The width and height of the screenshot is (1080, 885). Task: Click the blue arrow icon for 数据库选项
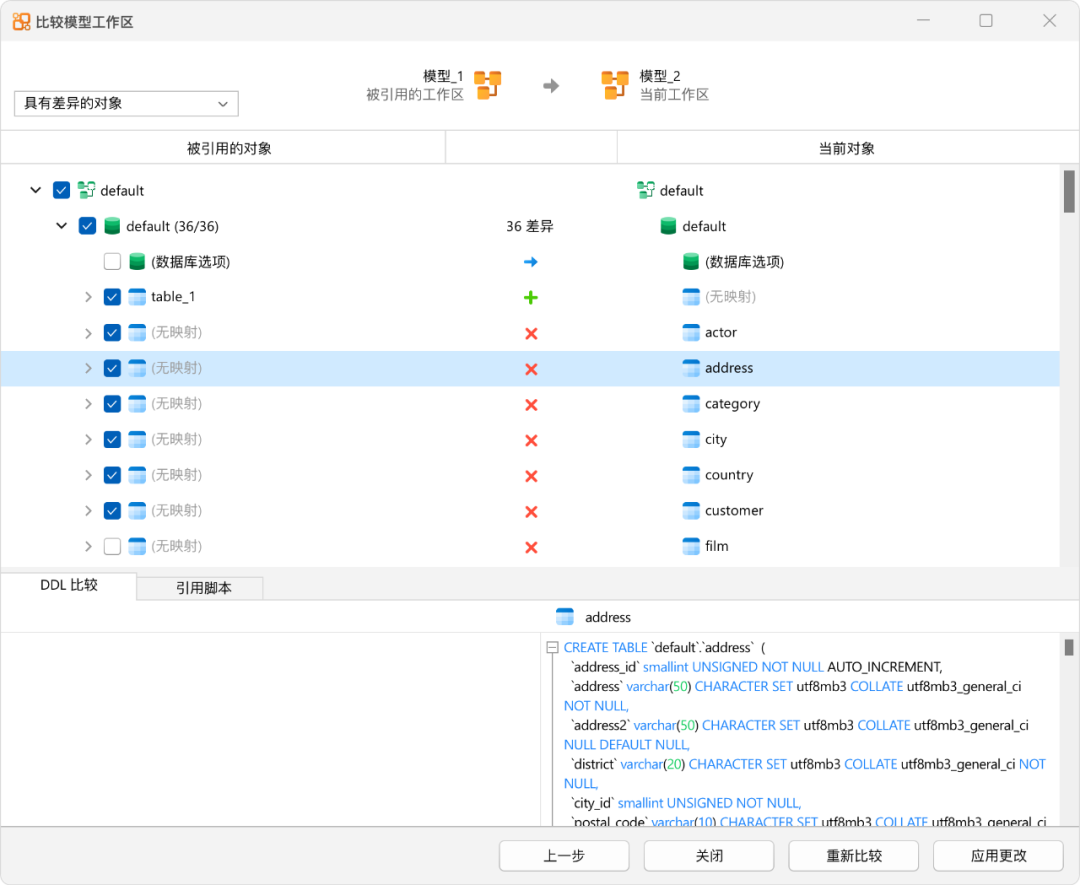530,262
